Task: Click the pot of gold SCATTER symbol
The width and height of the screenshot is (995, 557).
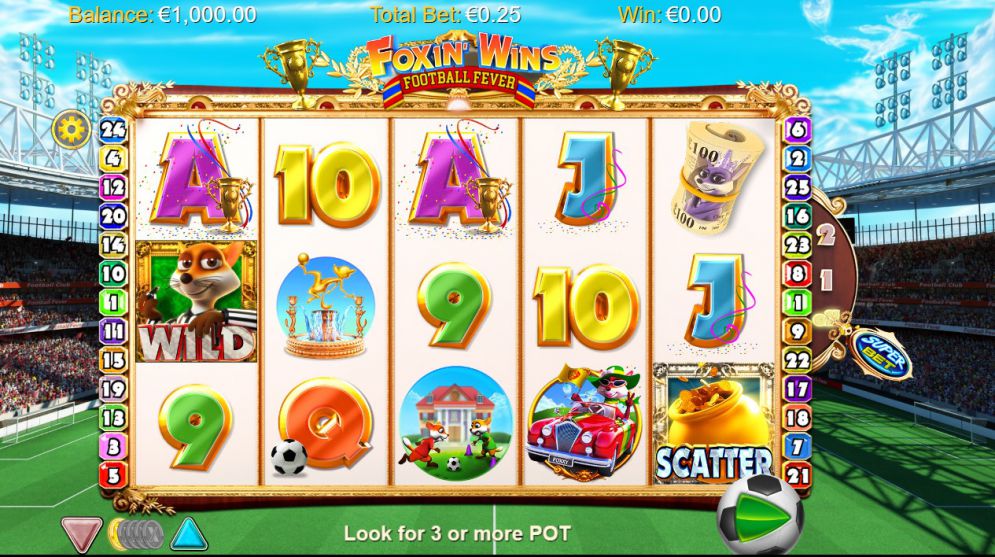Action: click(x=714, y=424)
